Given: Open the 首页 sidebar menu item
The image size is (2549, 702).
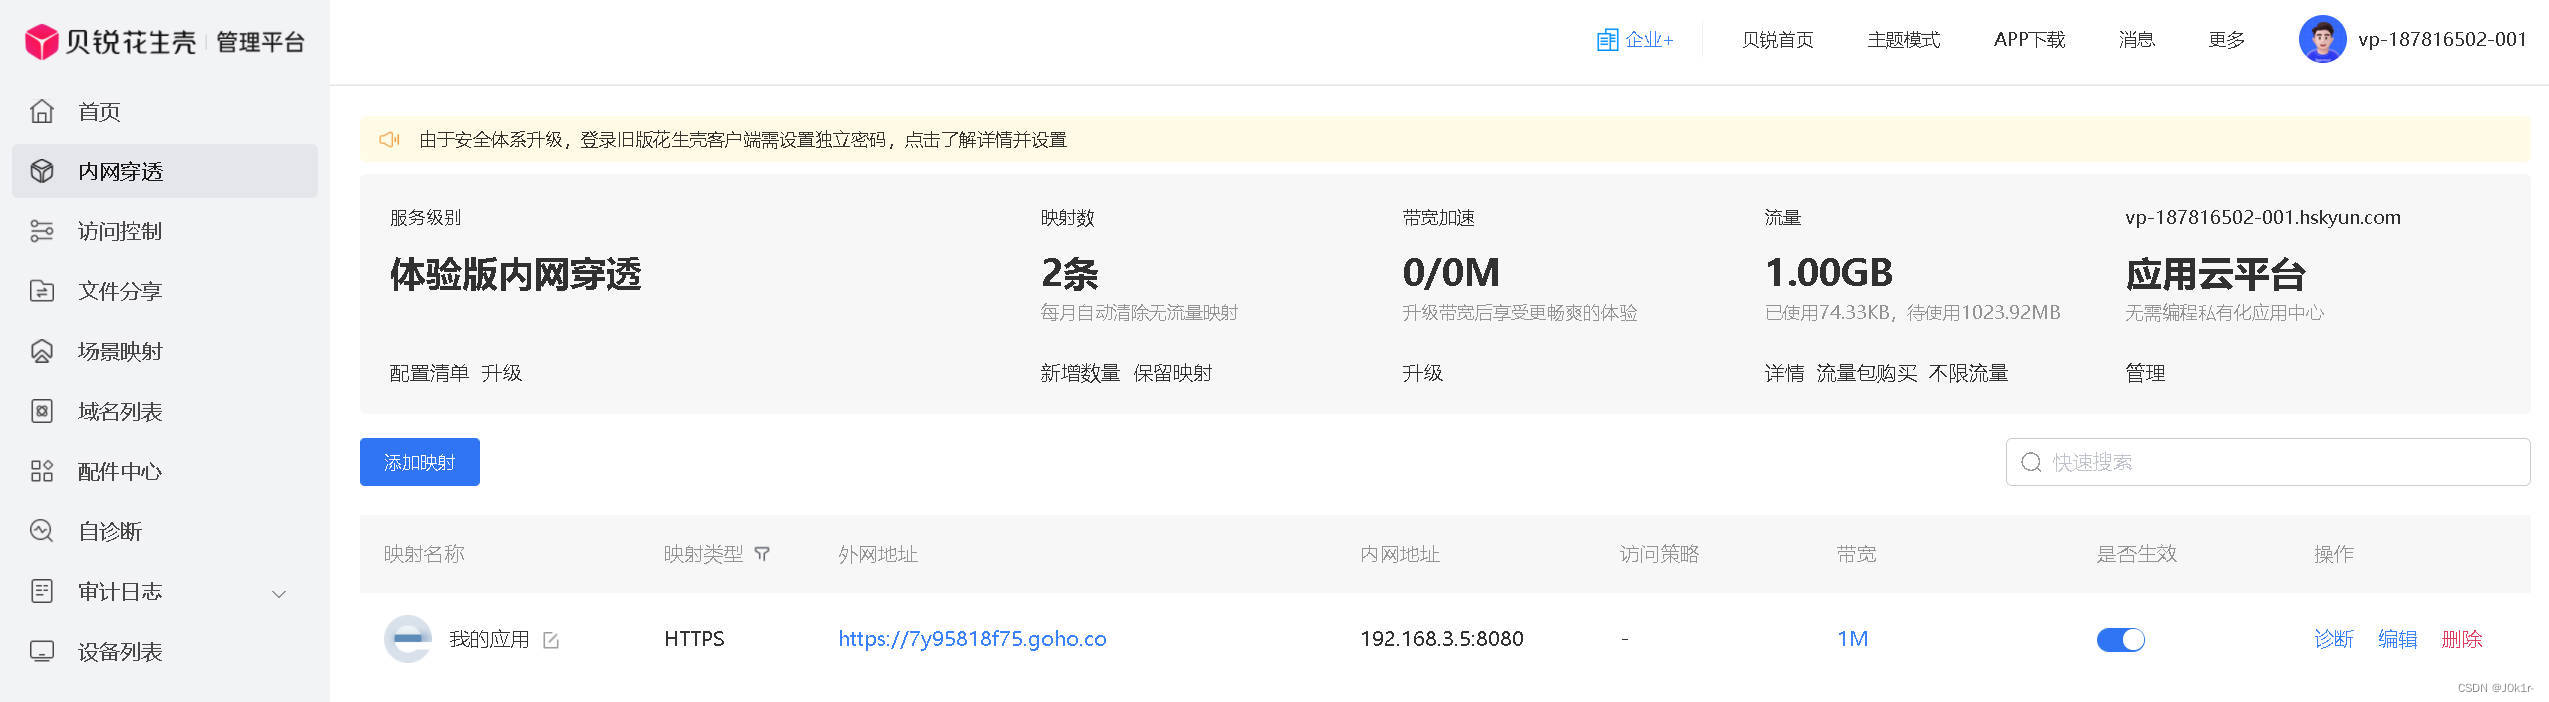Looking at the screenshot, I should [165, 111].
